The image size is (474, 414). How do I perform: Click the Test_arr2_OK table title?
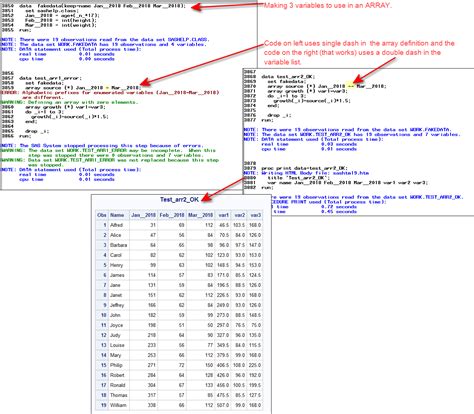pos(179,200)
